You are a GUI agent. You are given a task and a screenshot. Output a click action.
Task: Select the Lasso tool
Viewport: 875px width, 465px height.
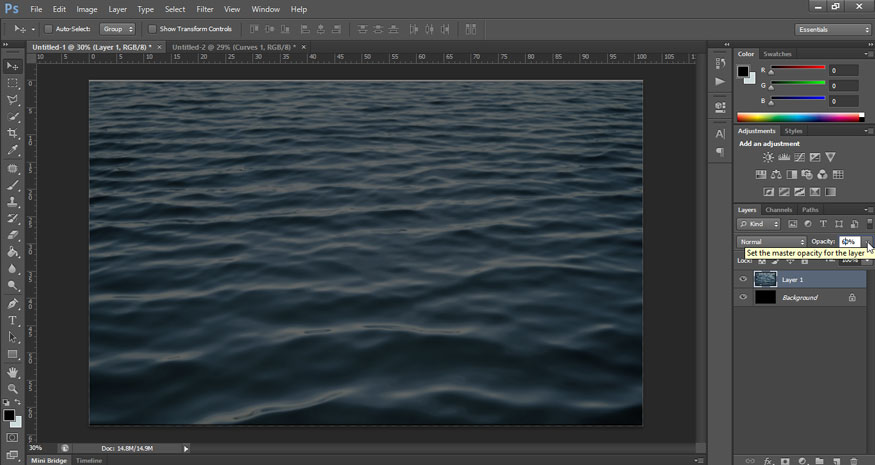[12, 99]
